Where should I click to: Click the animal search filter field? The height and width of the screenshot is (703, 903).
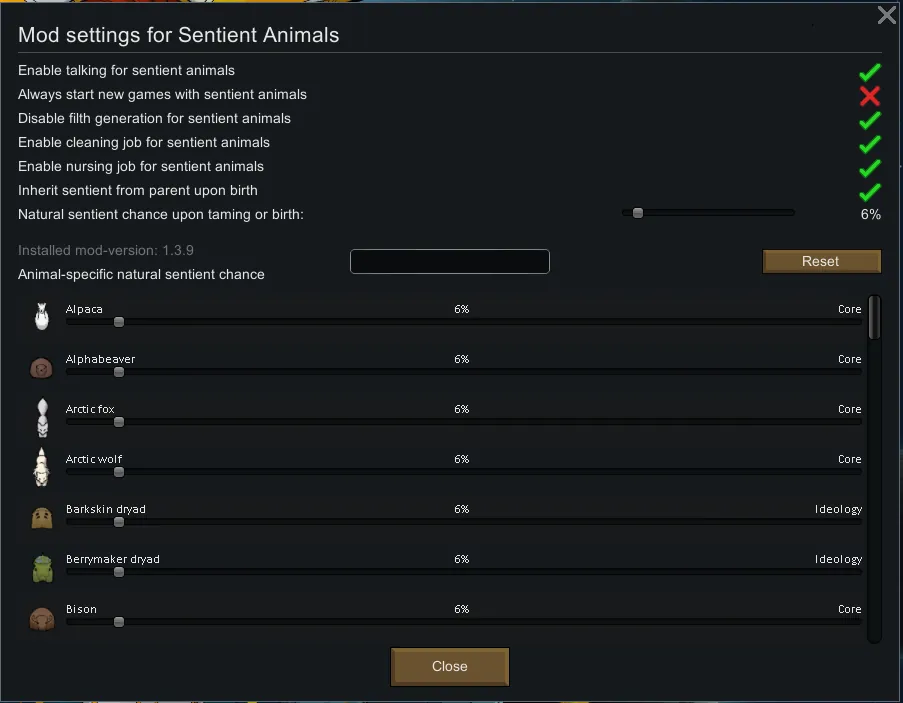(x=449, y=262)
